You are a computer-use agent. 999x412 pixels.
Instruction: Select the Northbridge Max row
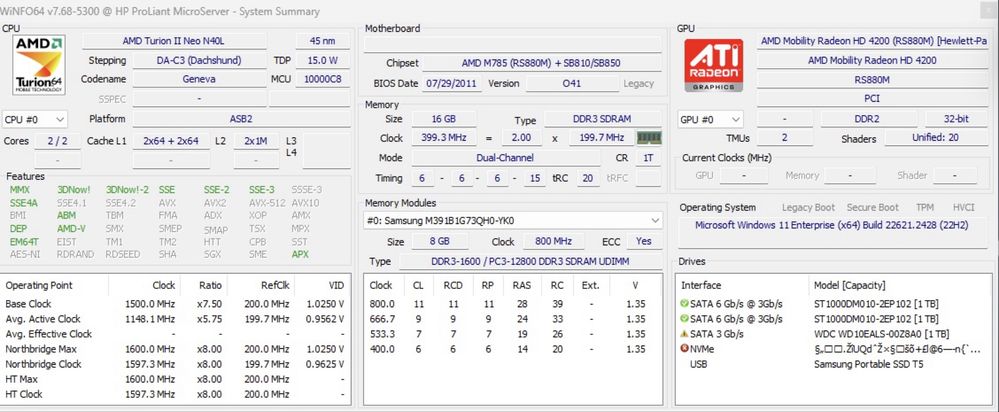(x=176, y=349)
